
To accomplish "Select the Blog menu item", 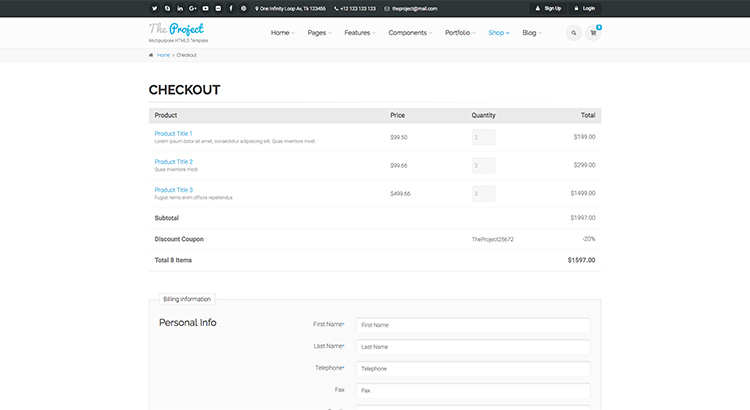I will tap(532, 33).
